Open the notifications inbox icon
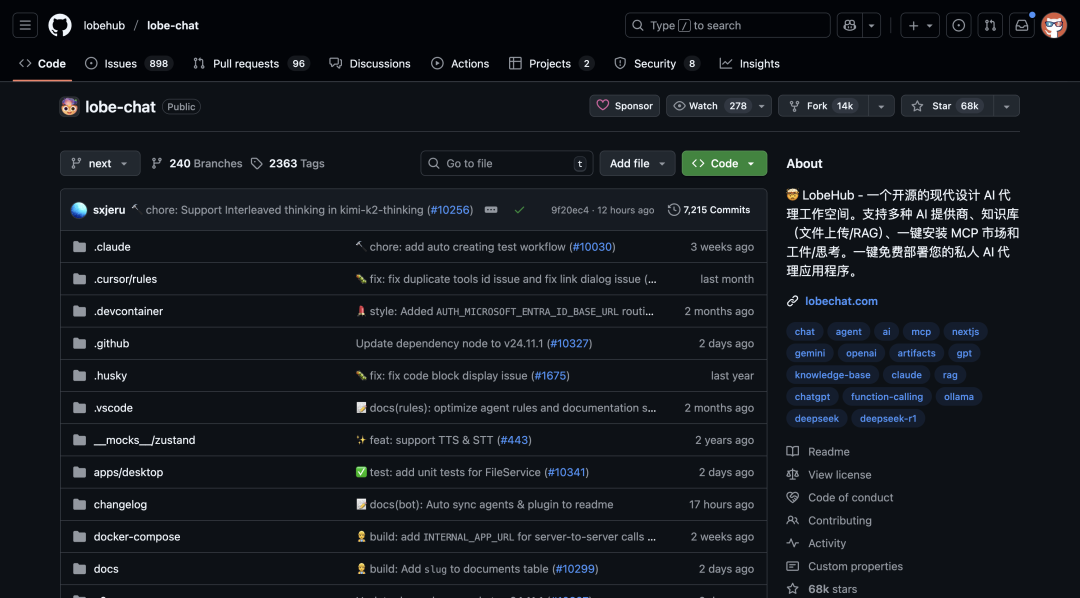The width and height of the screenshot is (1080, 598). click(1021, 25)
